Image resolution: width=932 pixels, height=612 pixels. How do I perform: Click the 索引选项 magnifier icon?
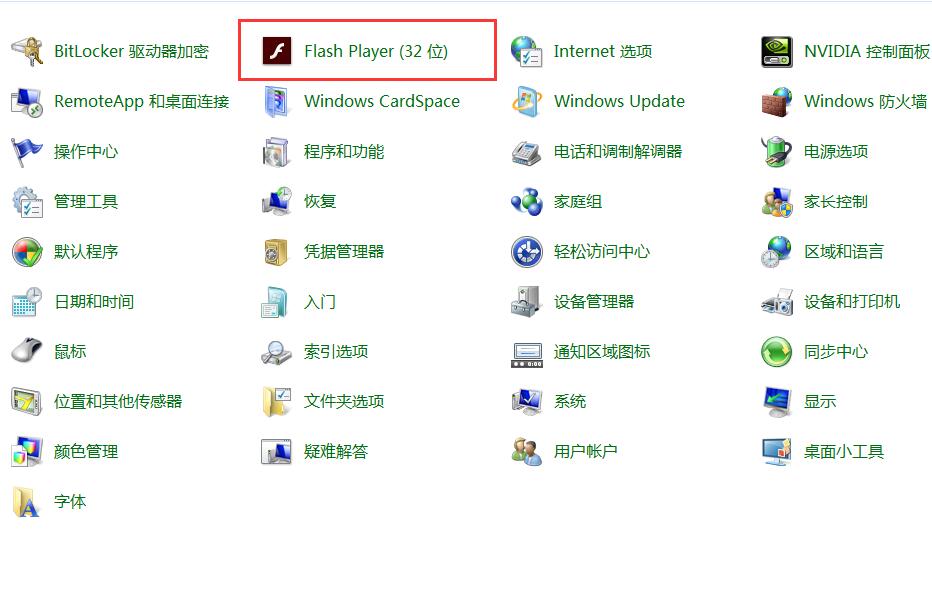pyautogui.click(x=277, y=352)
